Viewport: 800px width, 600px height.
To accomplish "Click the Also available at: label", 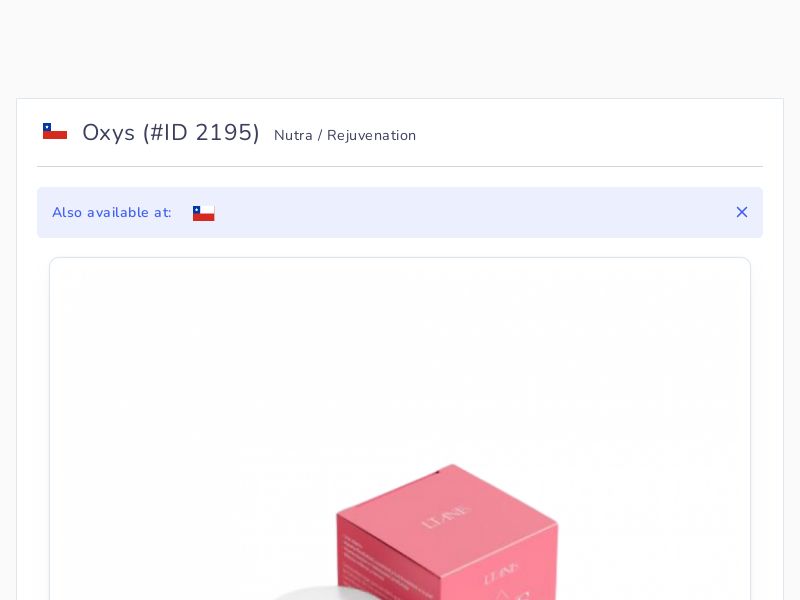I will pos(112,212).
